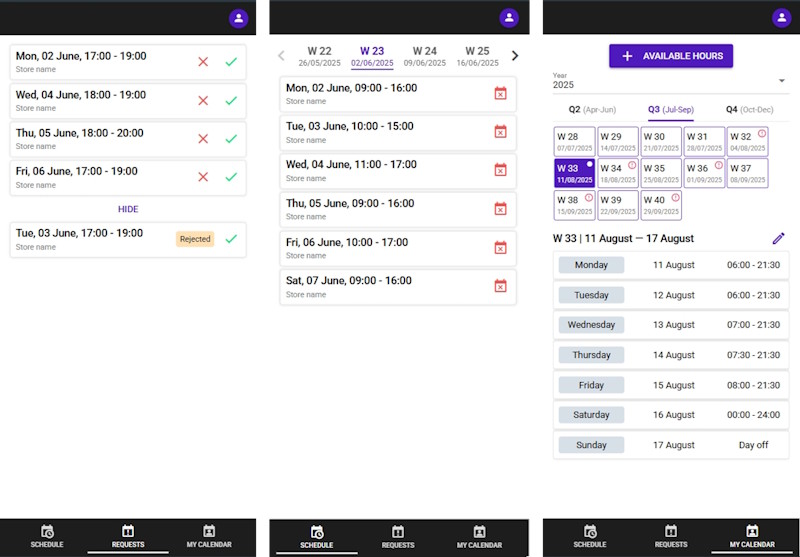800x557 pixels.
Task: Accept the Mon, 02 June 17:00 request
Action: pos(231,62)
